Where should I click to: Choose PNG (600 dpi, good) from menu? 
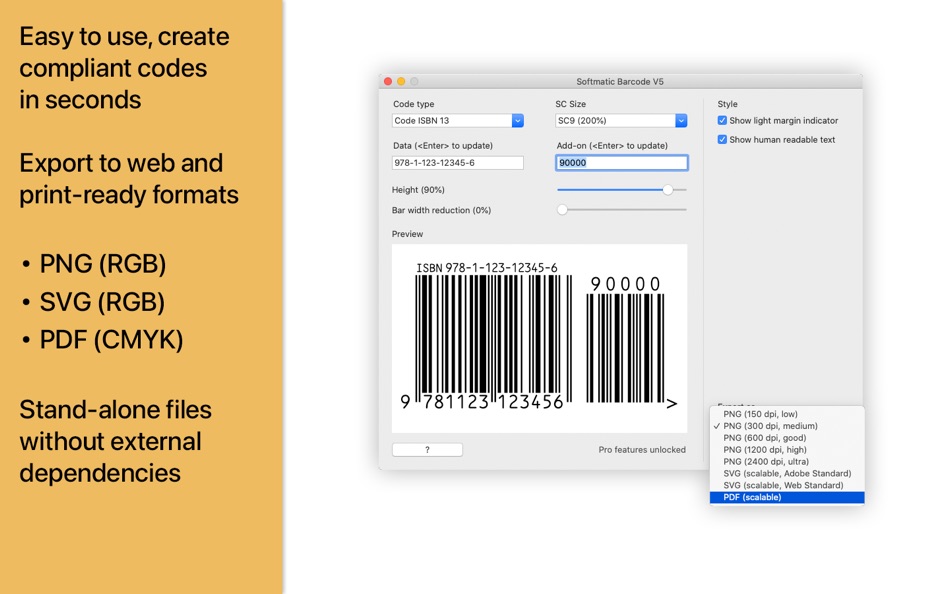(x=787, y=438)
